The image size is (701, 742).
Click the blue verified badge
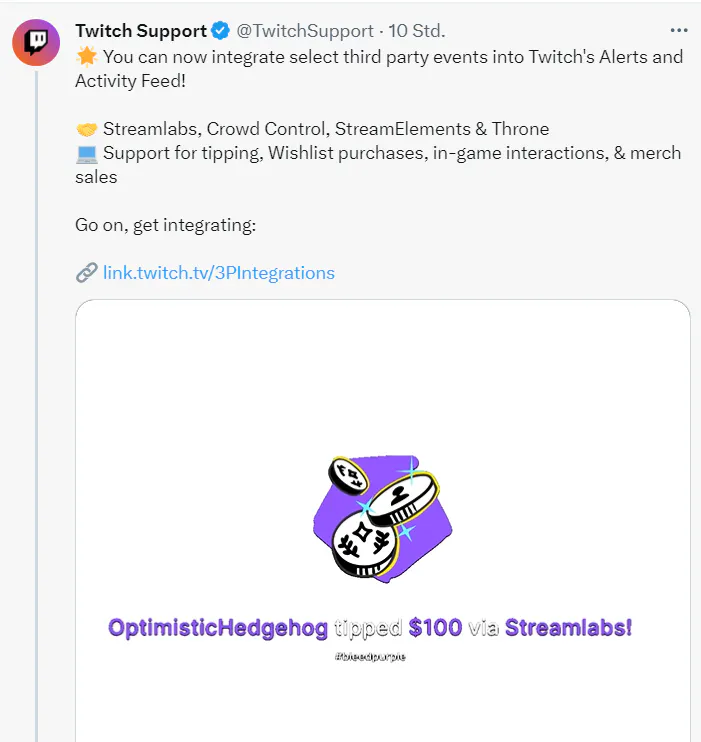coord(220,31)
